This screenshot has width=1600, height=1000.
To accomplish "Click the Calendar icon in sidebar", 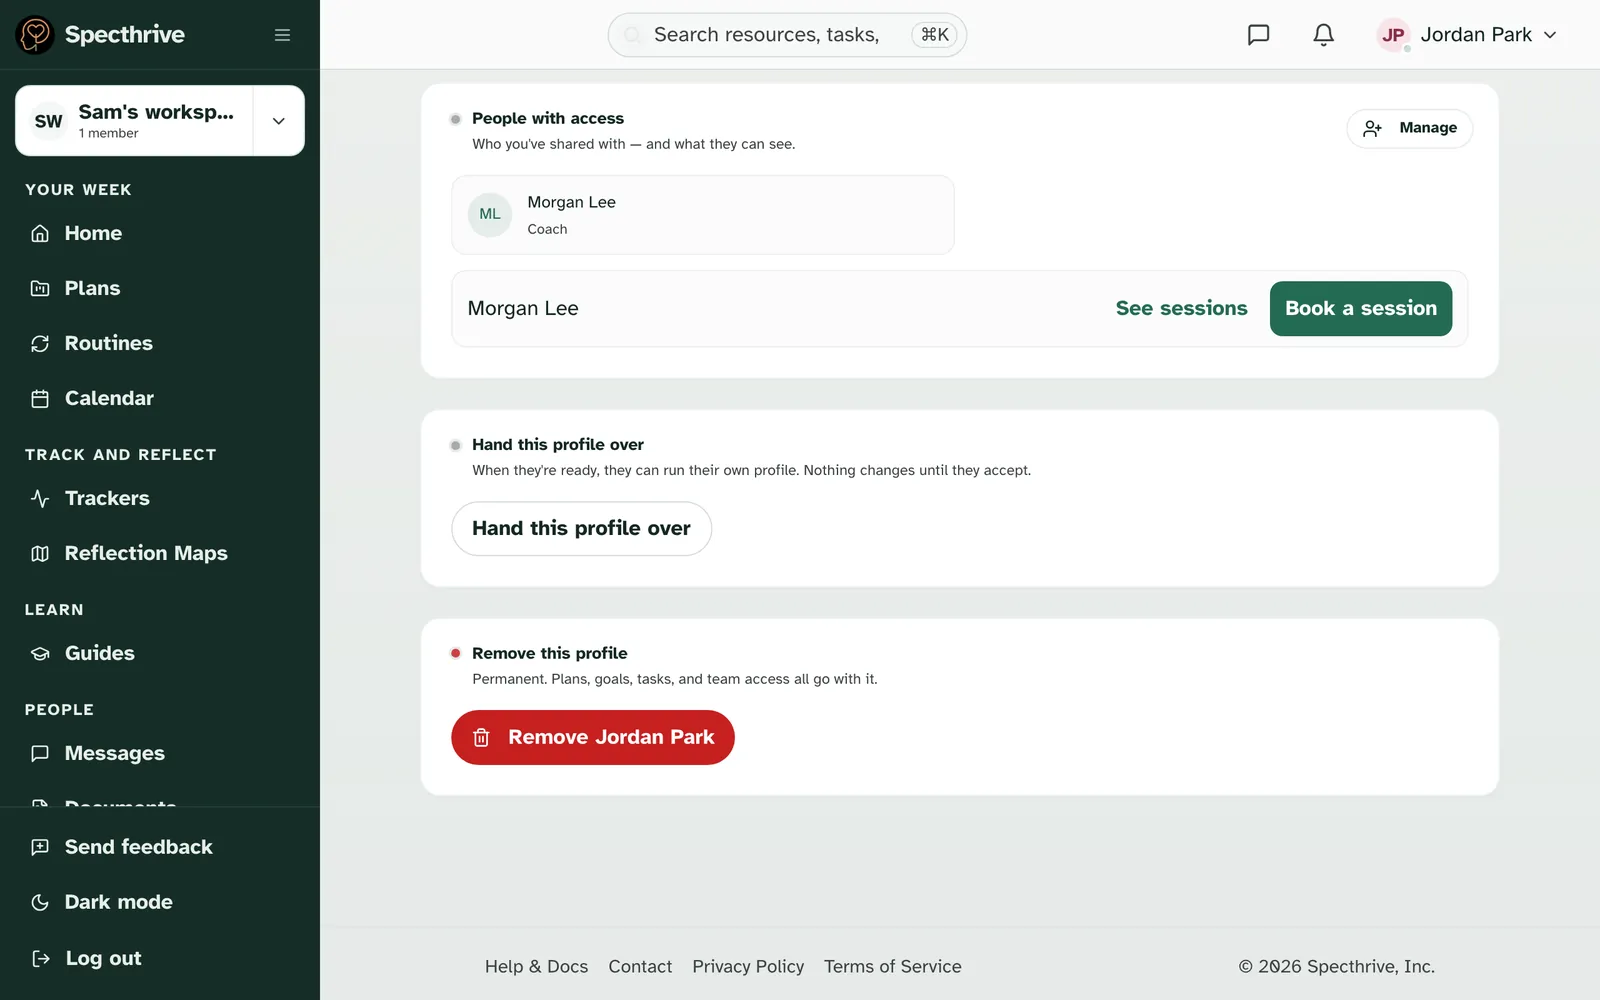I will (x=40, y=398).
